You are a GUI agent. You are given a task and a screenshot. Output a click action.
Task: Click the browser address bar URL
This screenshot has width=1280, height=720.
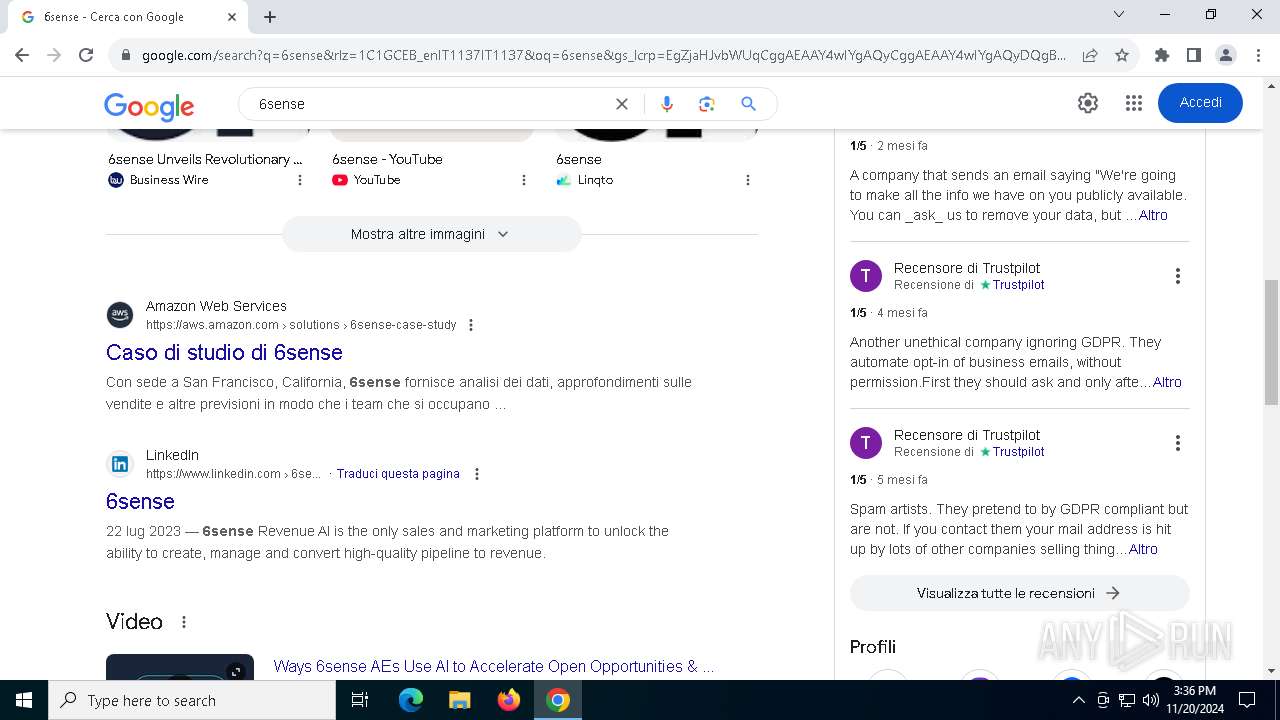pos(603,55)
